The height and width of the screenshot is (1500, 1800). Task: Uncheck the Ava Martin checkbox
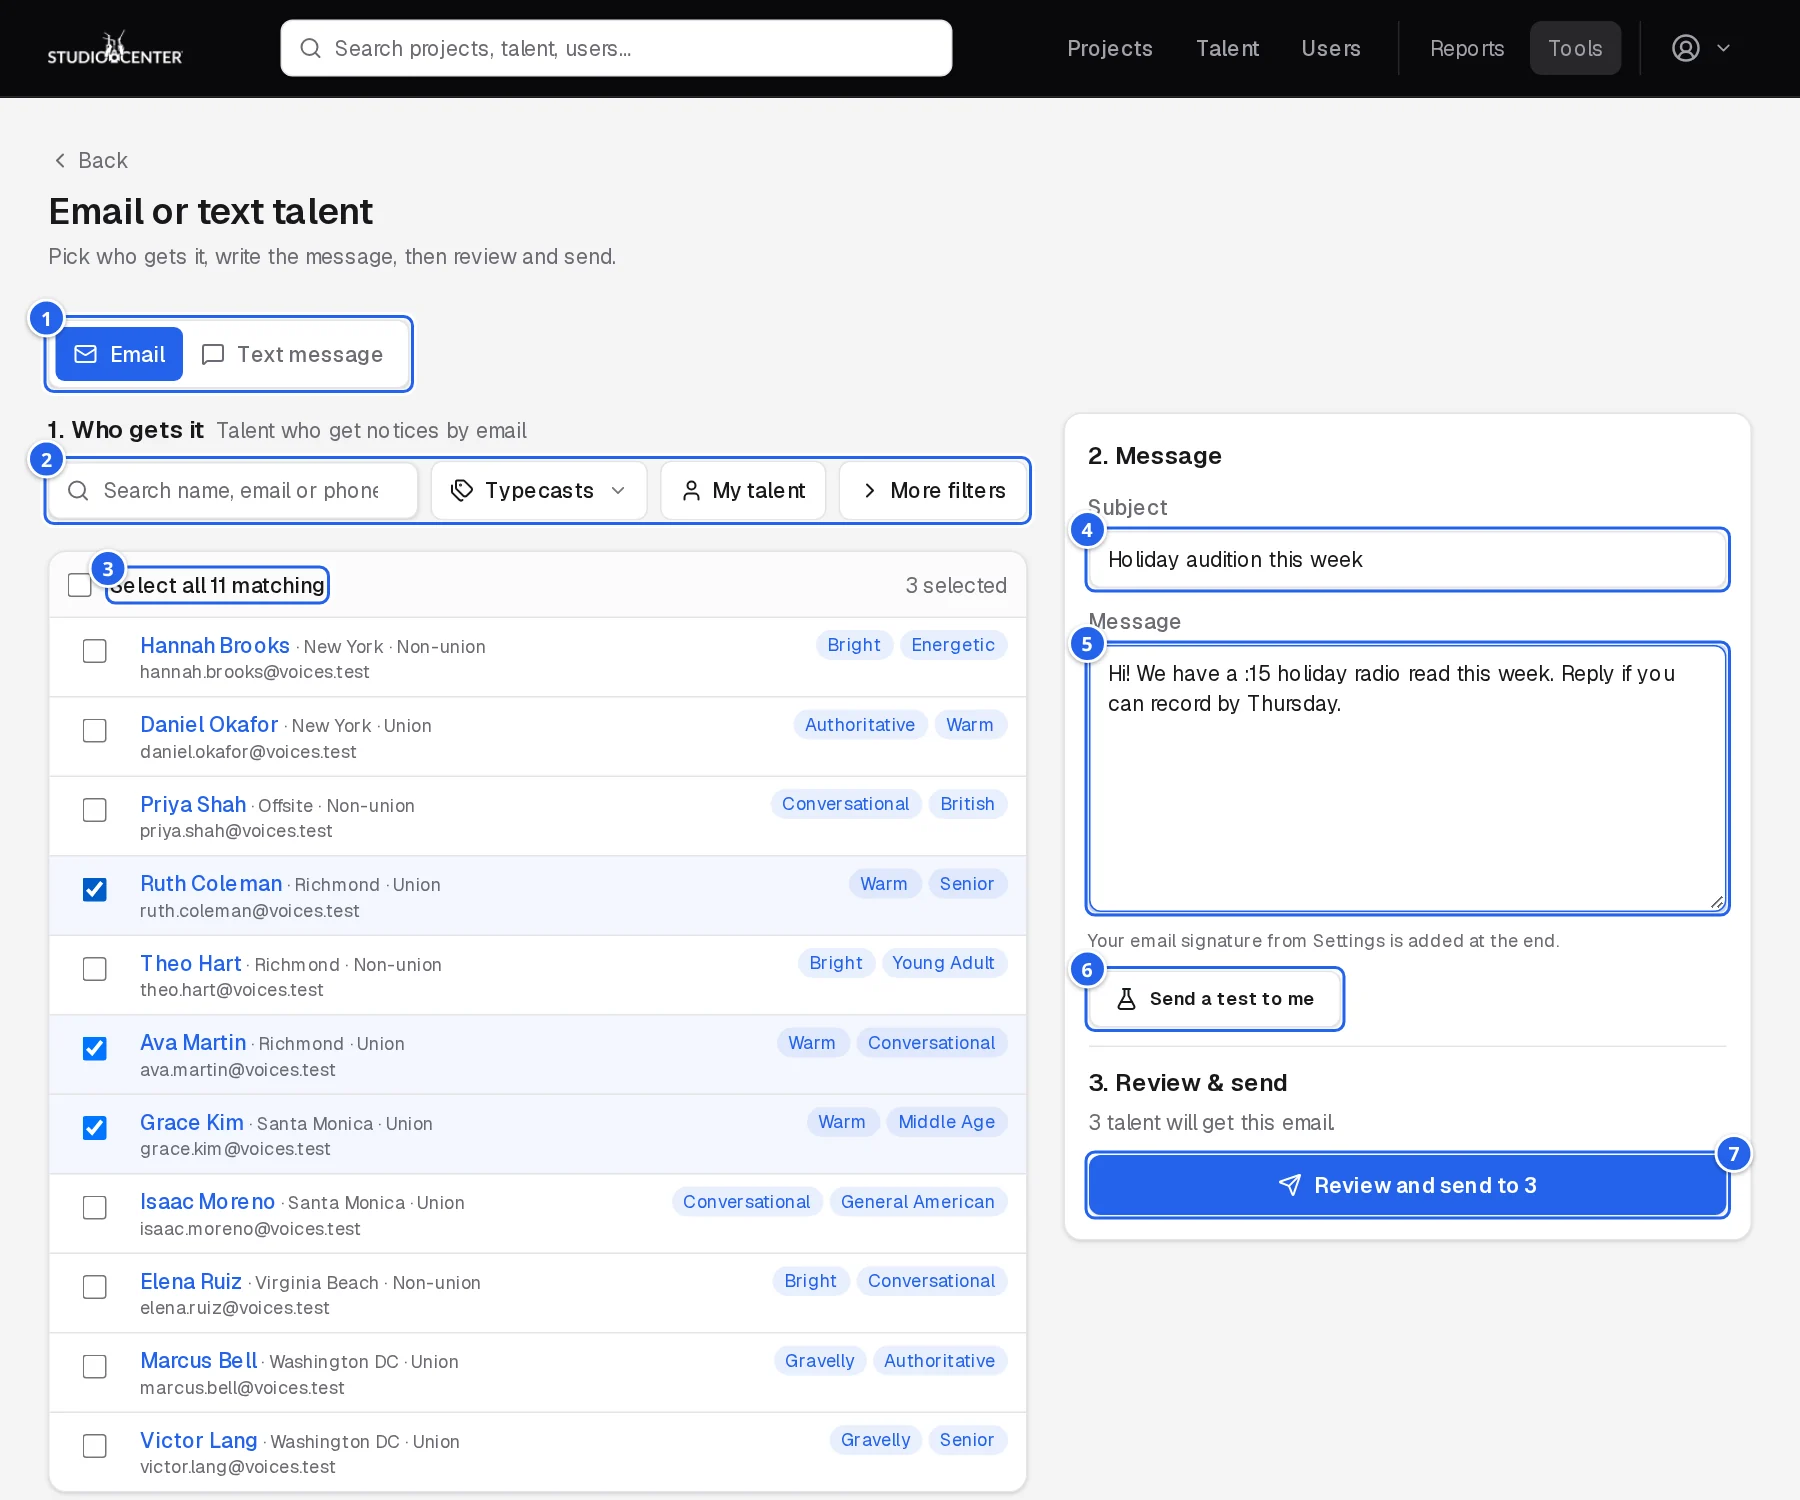coord(95,1048)
